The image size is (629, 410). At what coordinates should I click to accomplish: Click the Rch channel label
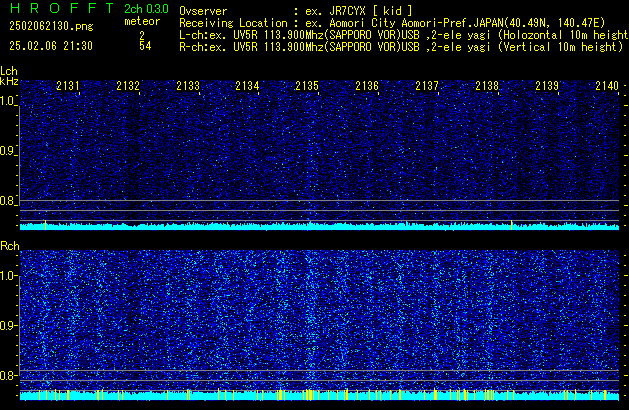(x=10, y=246)
